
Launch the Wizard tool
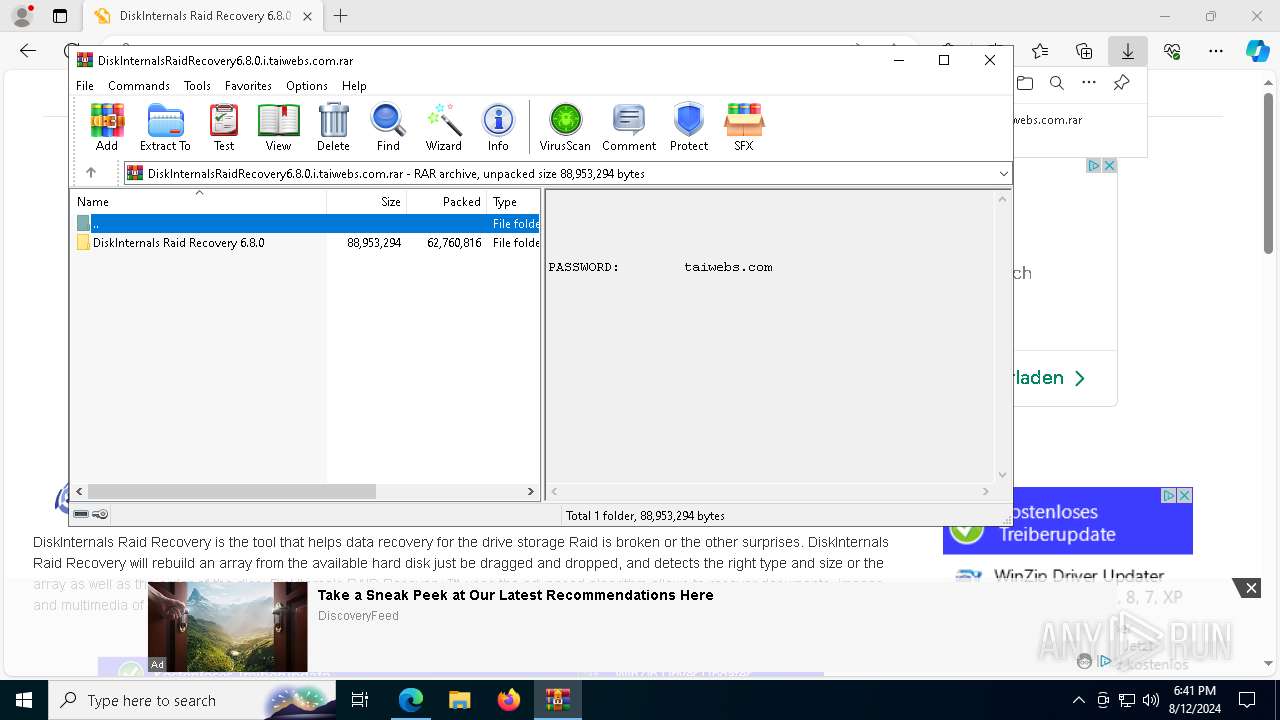[443, 127]
